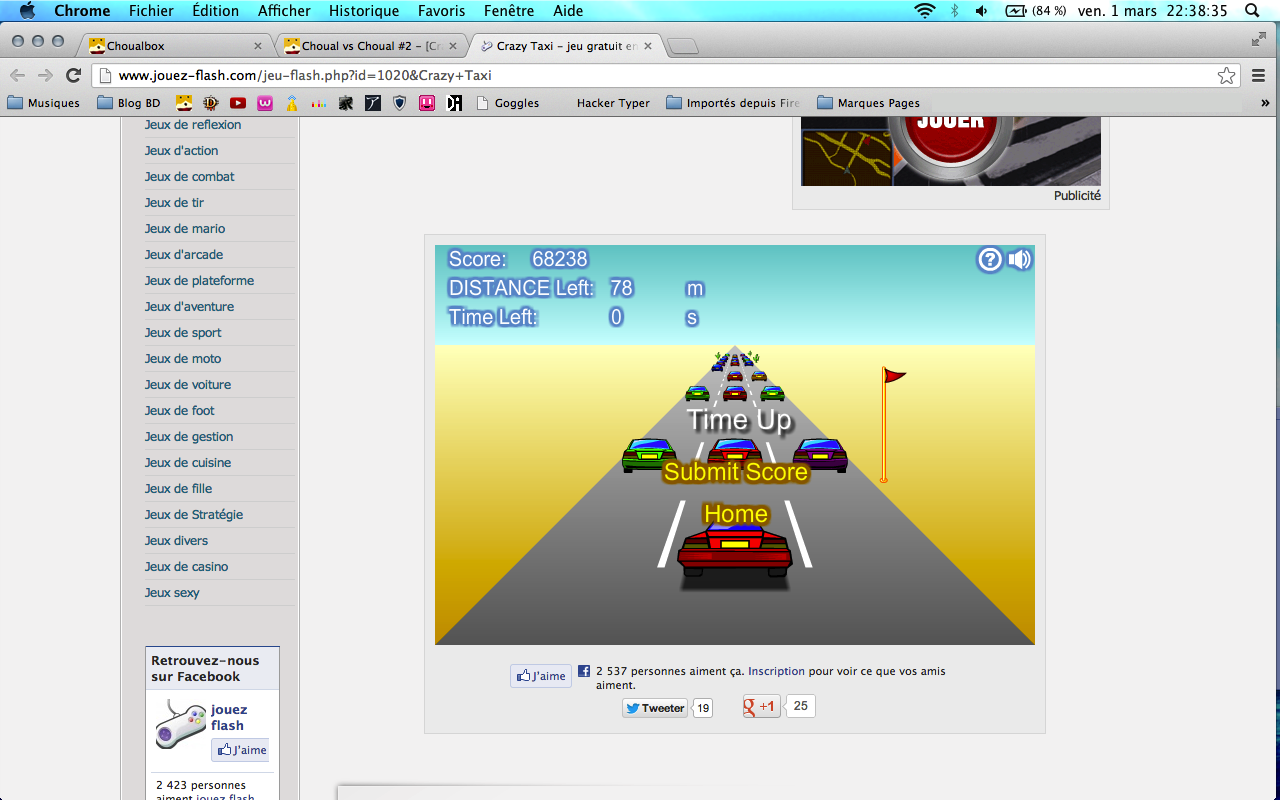Click the YouTube bookmark icon

(238, 103)
